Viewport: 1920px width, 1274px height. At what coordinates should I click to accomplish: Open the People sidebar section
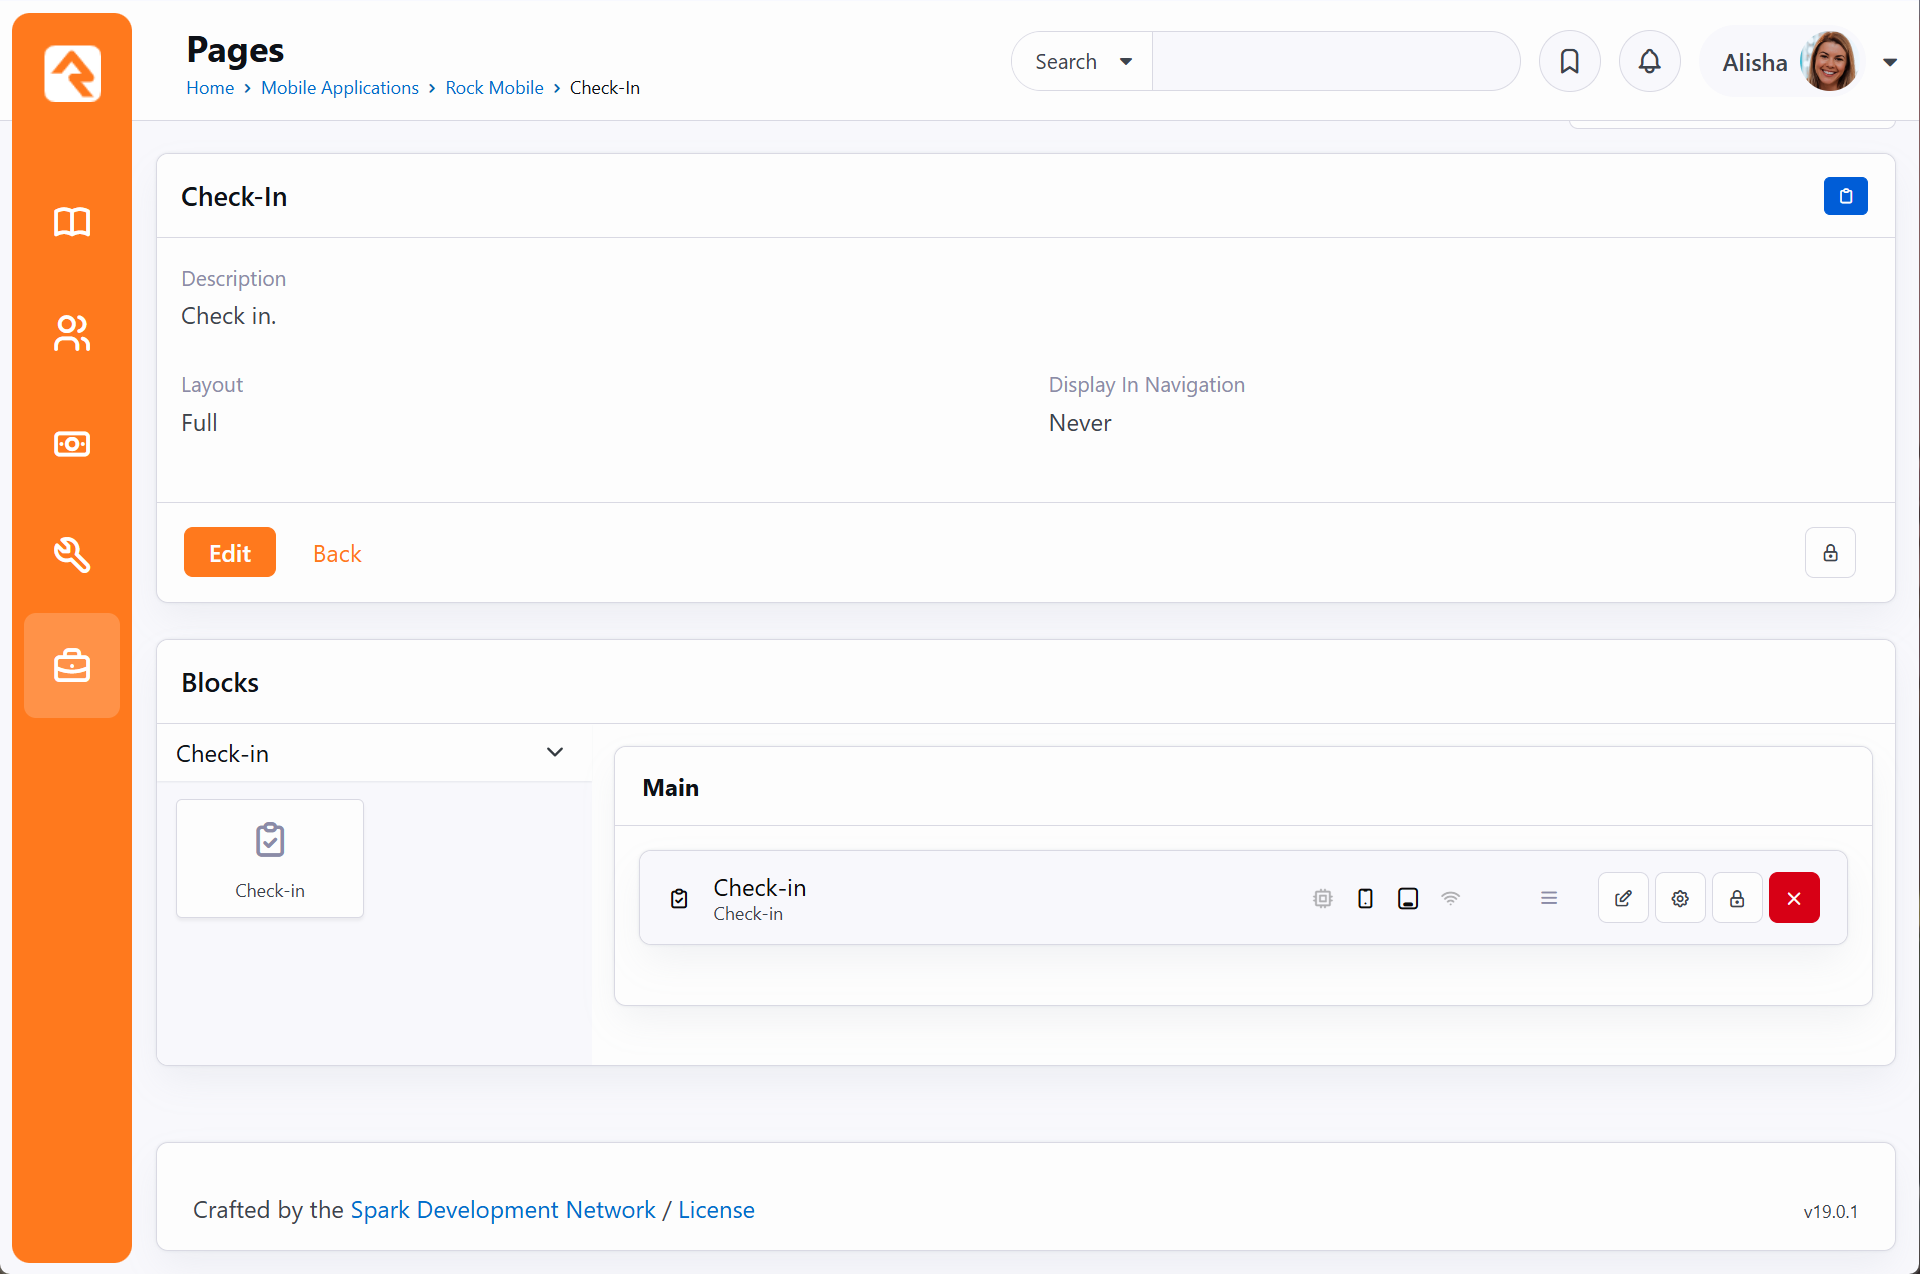(x=72, y=333)
